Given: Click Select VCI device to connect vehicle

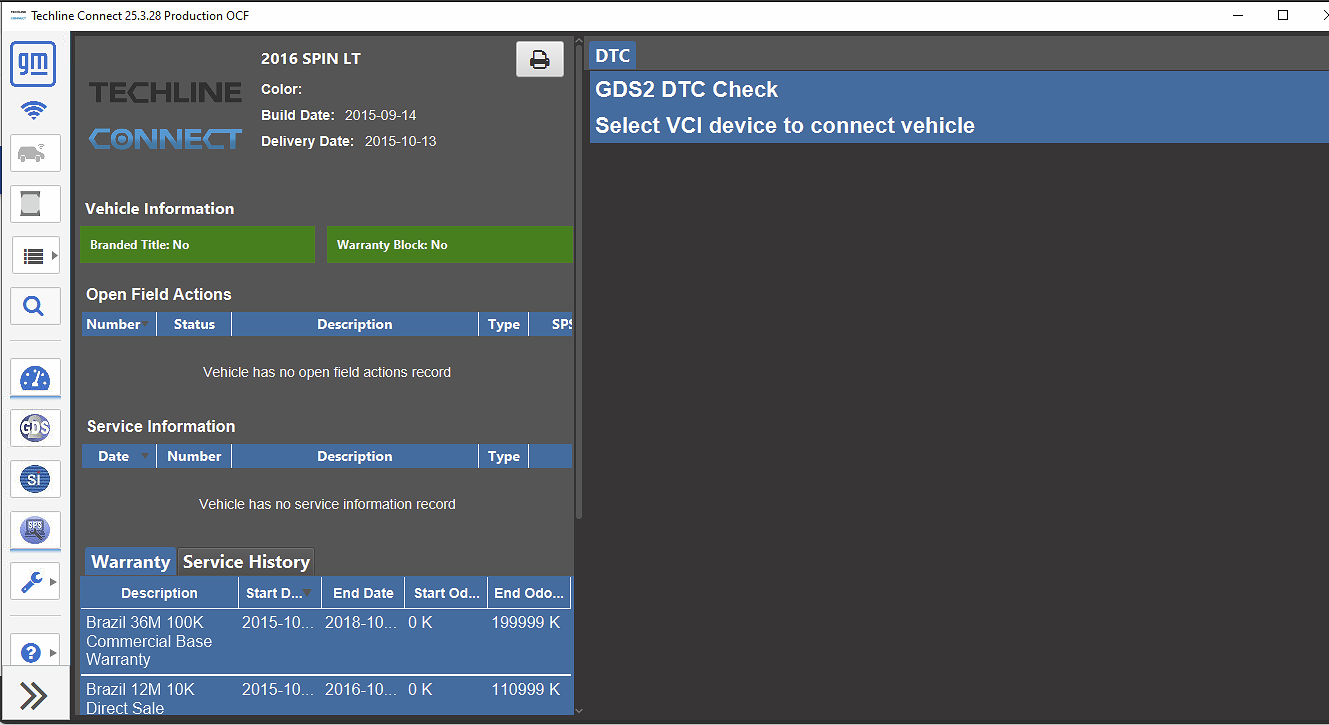Looking at the screenshot, I should point(785,126).
